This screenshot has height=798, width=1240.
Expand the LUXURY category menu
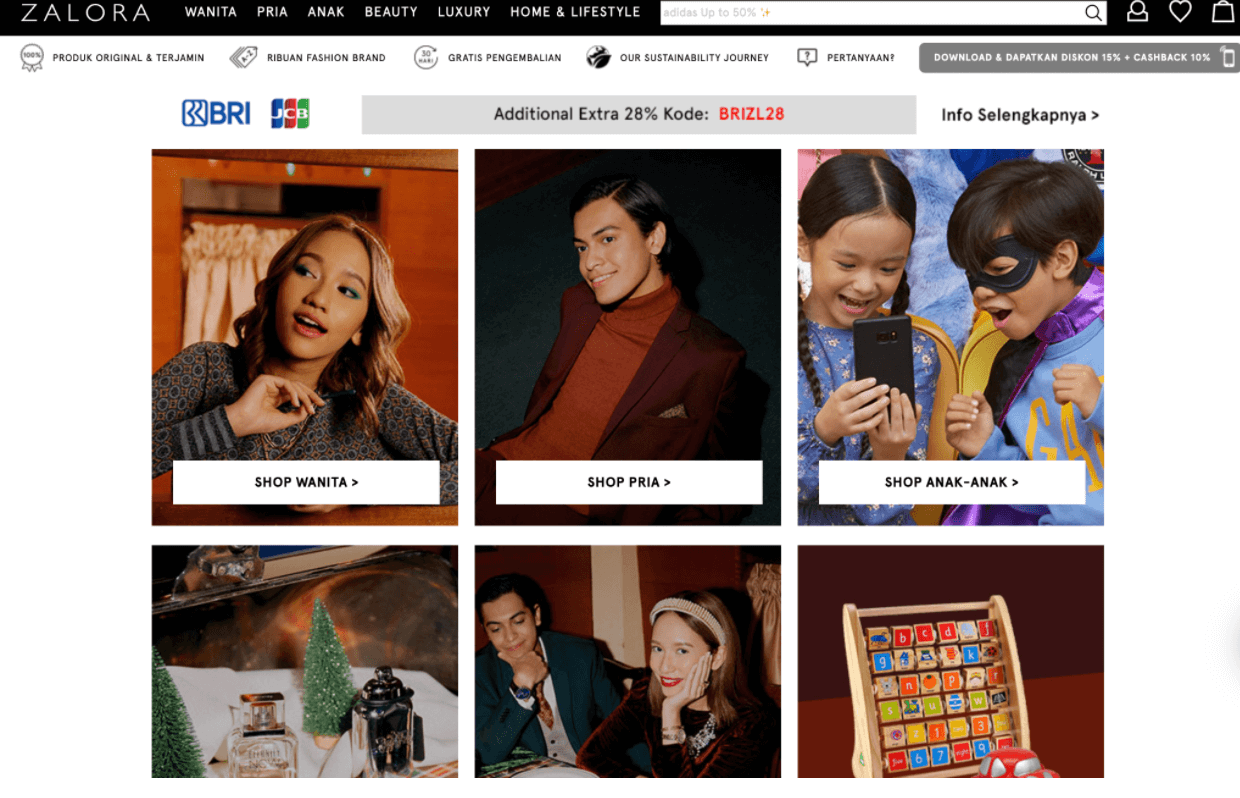coord(464,12)
